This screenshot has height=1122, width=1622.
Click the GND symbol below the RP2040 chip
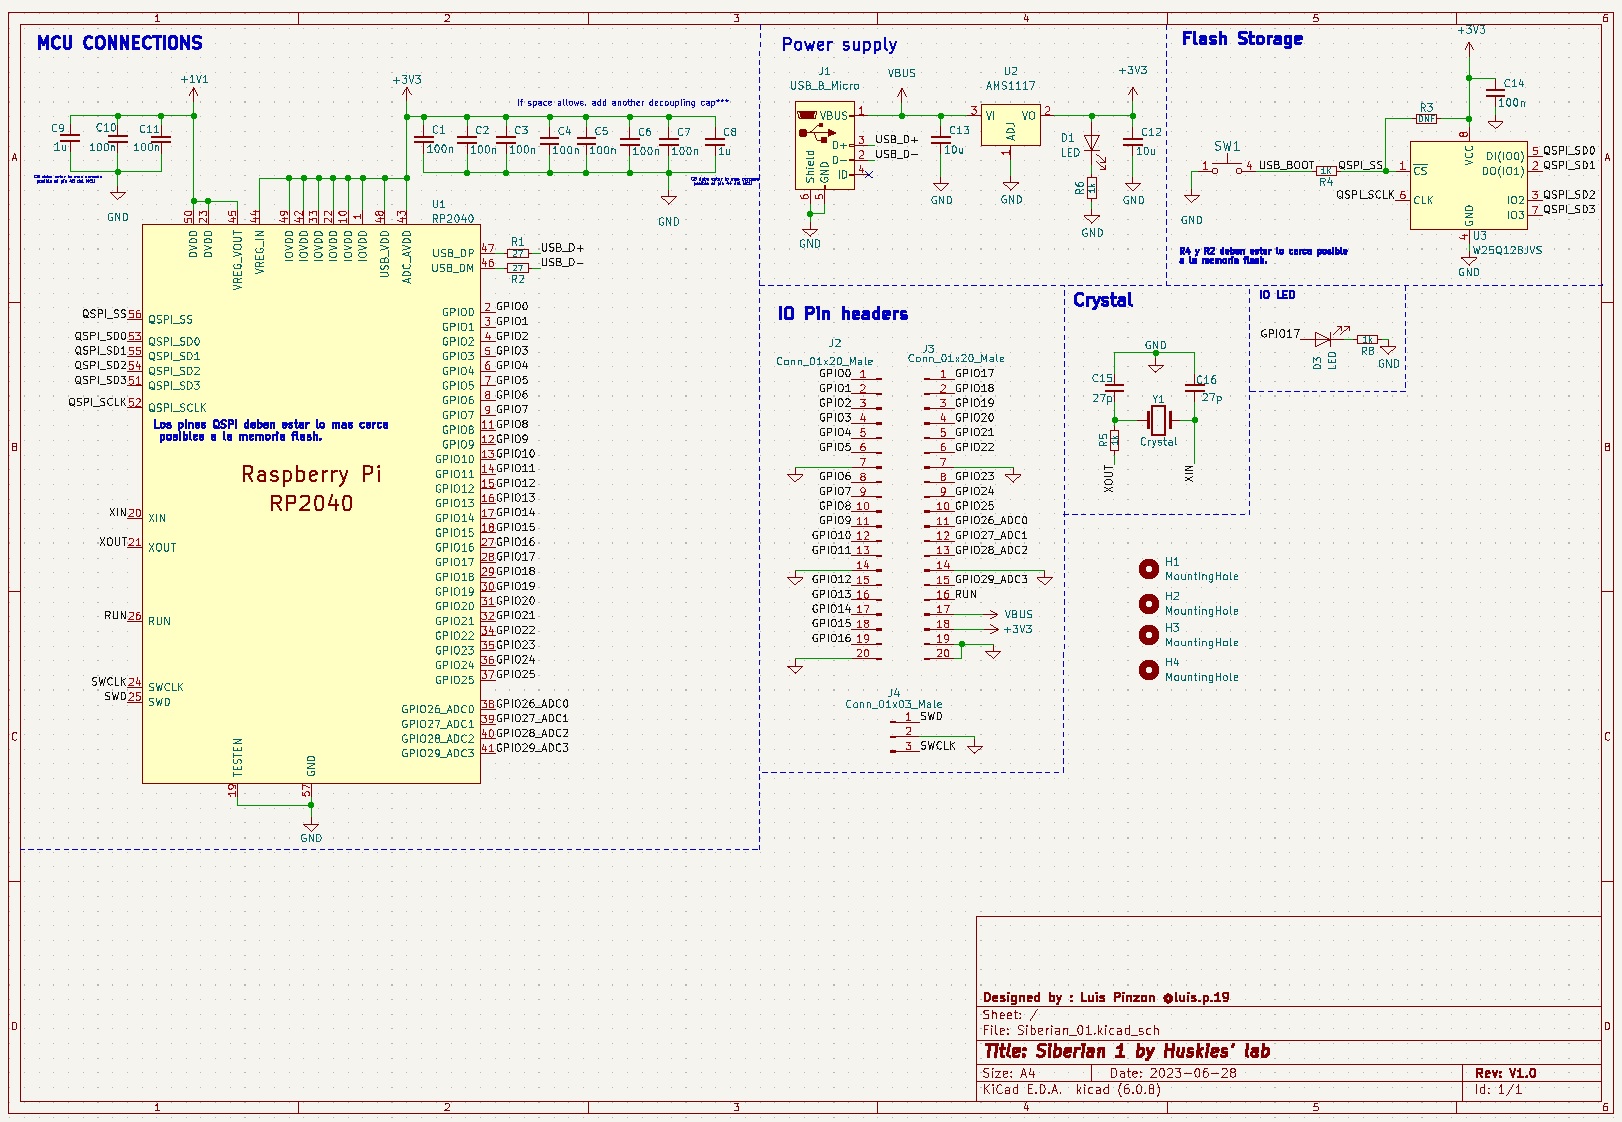(311, 830)
